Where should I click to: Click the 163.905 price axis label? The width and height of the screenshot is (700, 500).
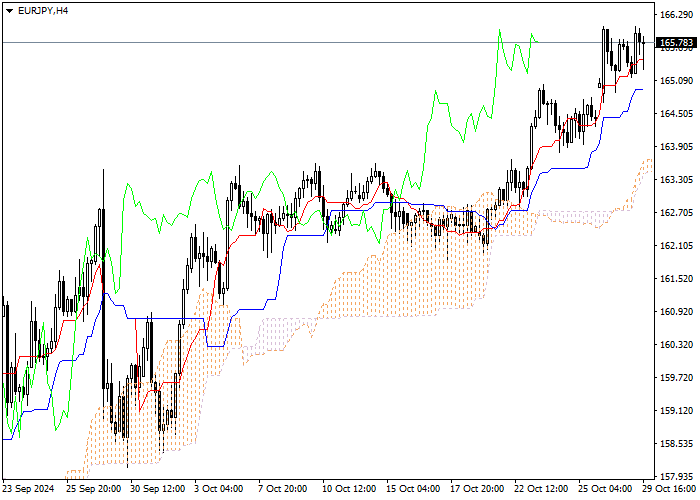pyautogui.click(x=676, y=147)
